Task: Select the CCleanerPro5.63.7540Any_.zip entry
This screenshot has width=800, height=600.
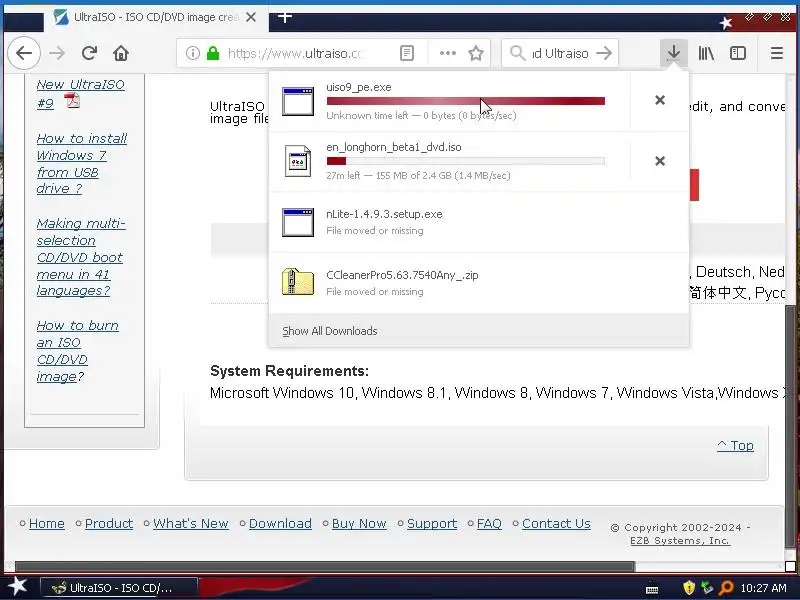Action: tap(479, 283)
